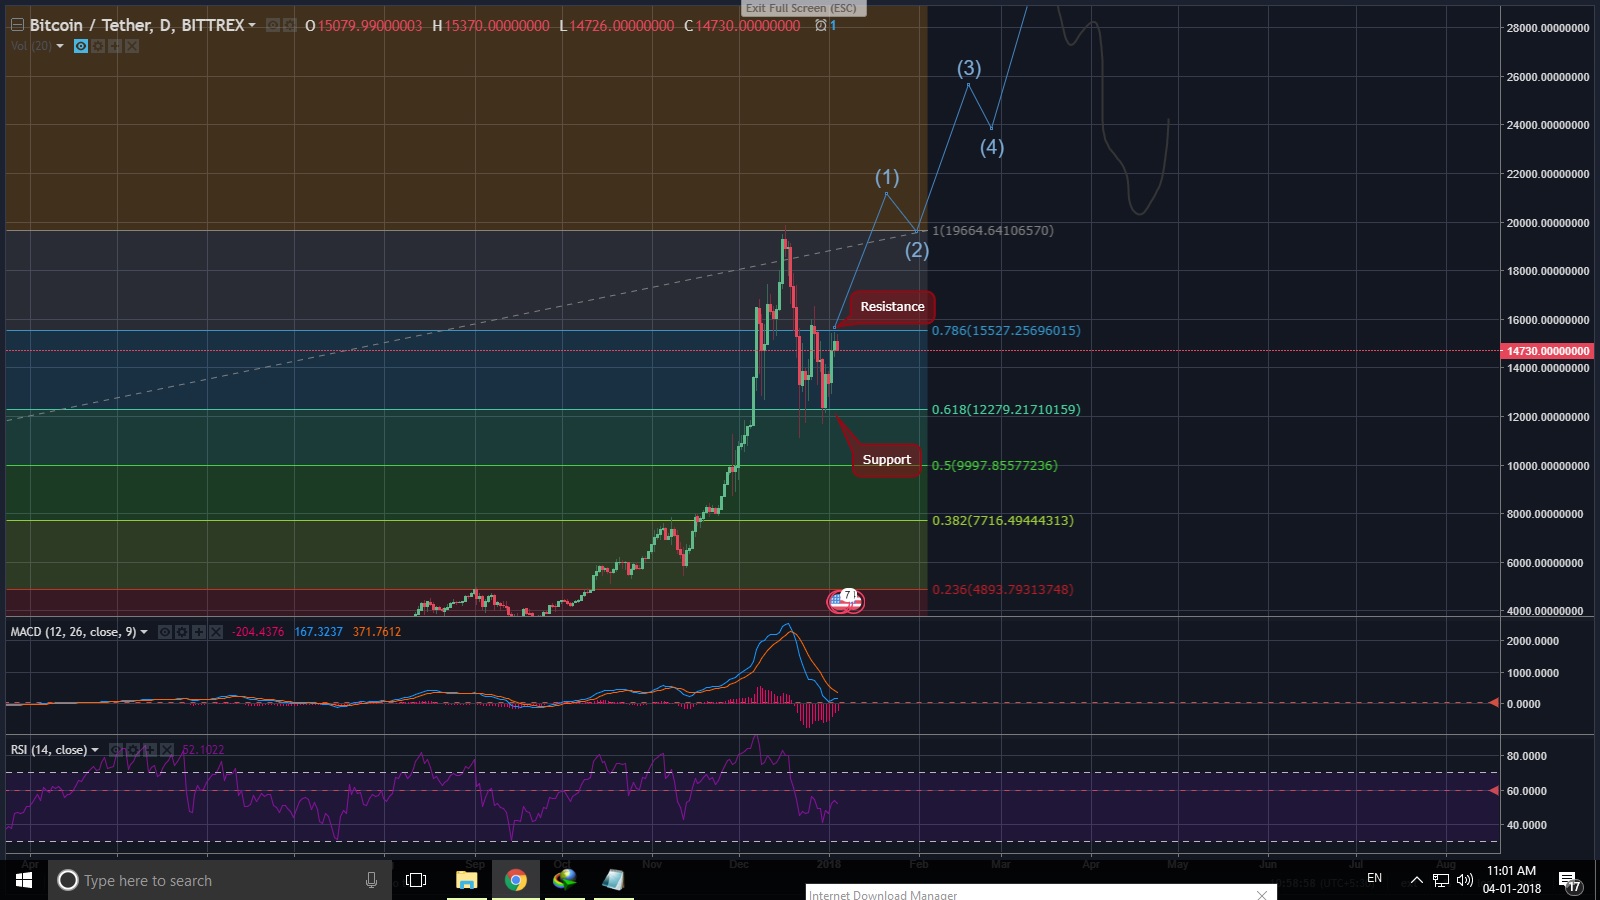
Task: Select the Elliott wave (3) label
Action: 969,68
